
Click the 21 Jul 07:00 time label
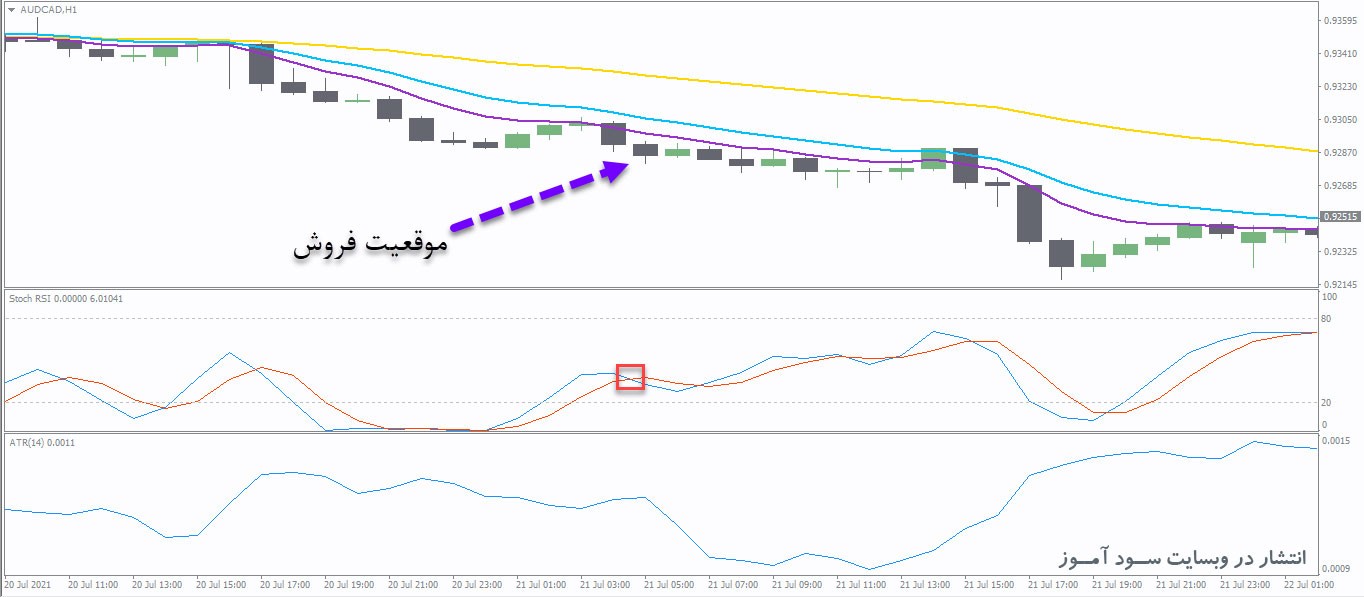point(733,583)
